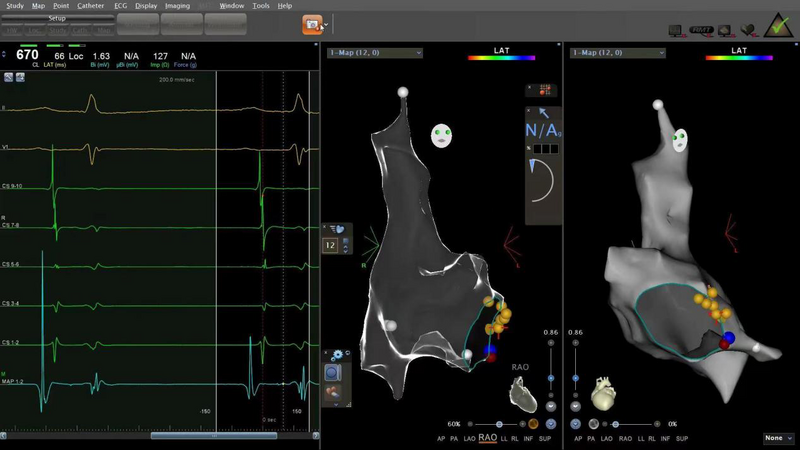This screenshot has width=800, height=450.
Task: Open the Catheter menu
Action: click(91, 6)
